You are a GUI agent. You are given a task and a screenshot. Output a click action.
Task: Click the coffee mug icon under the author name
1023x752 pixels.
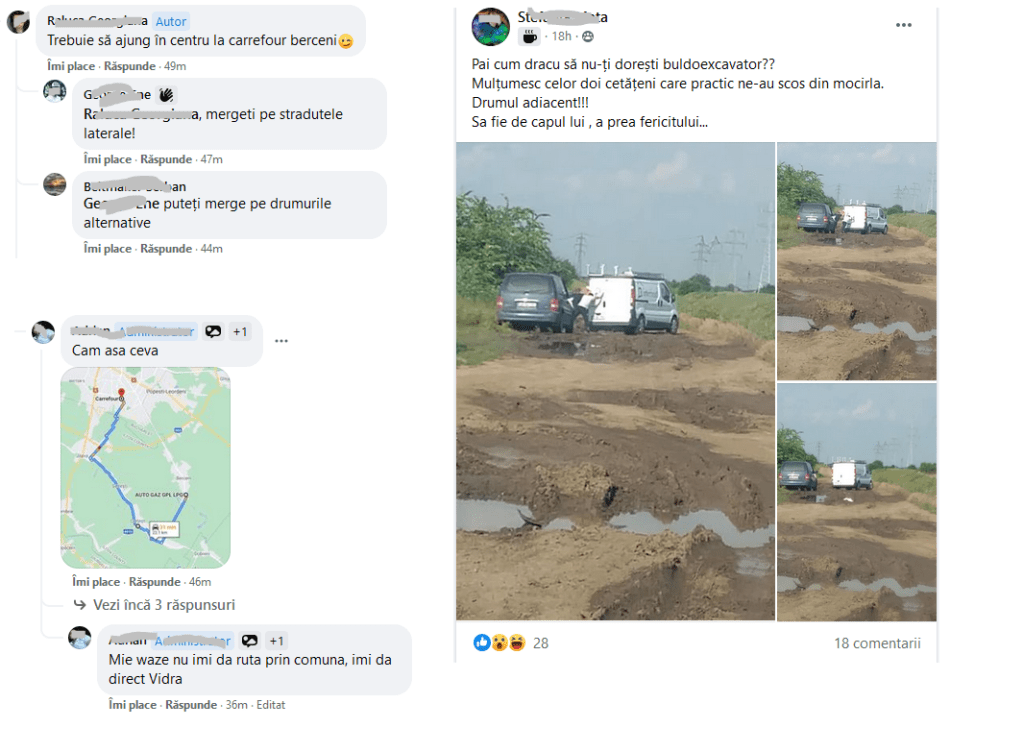coord(529,36)
